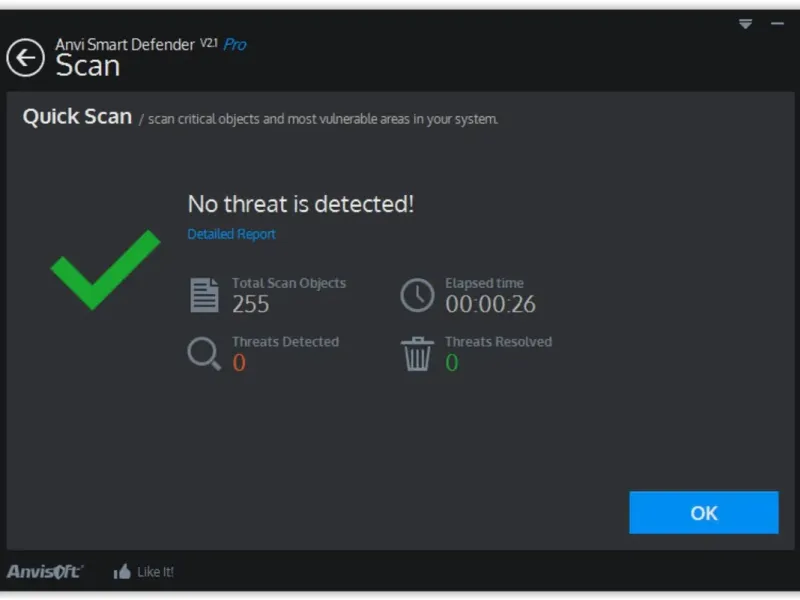Click the elapsed time value 00:00:26

pos(490,304)
